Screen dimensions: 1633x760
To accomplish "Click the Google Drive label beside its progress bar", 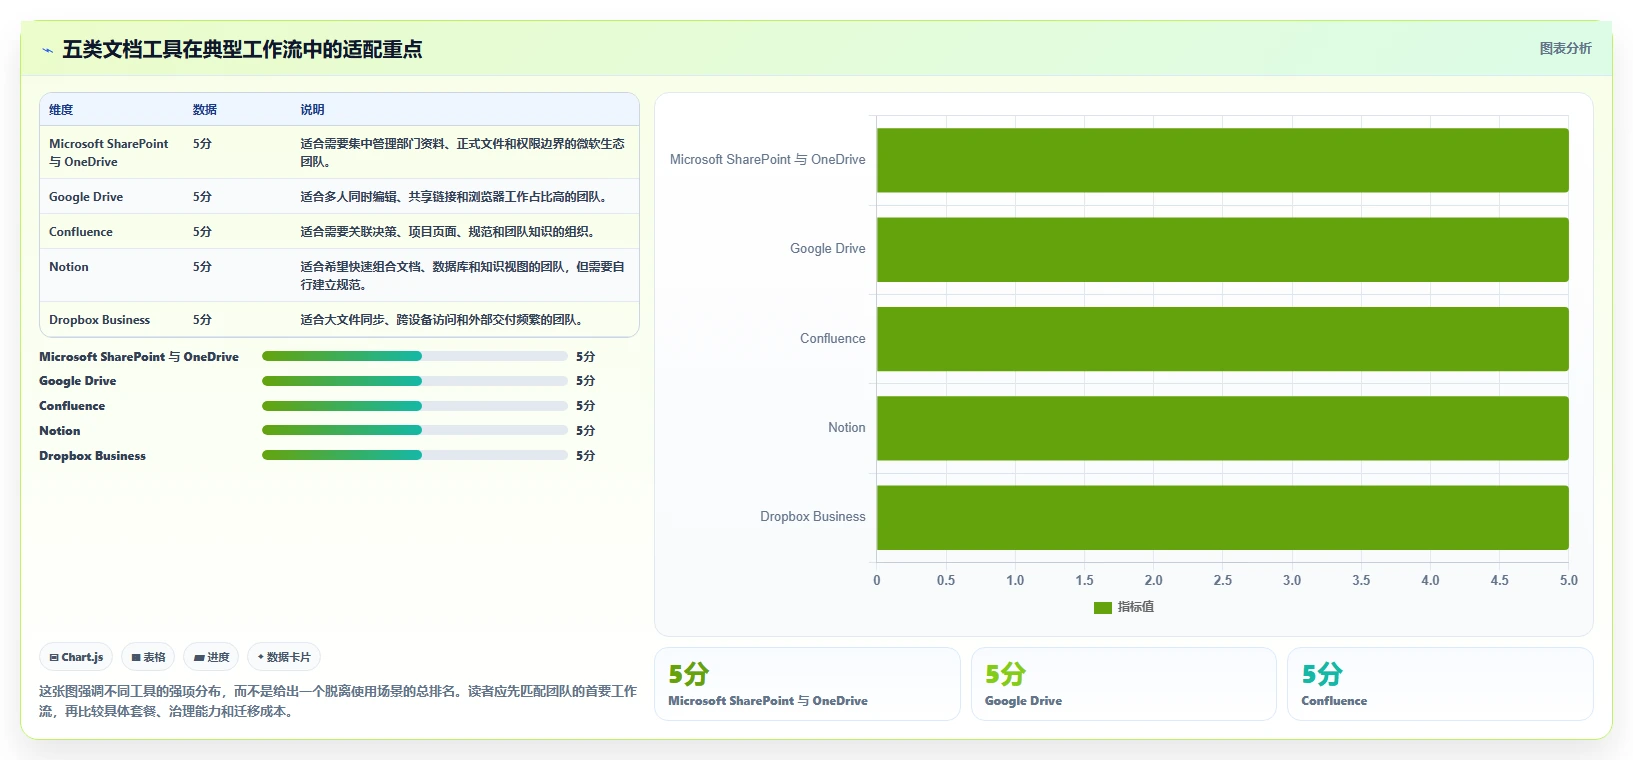I will tap(78, 381).
